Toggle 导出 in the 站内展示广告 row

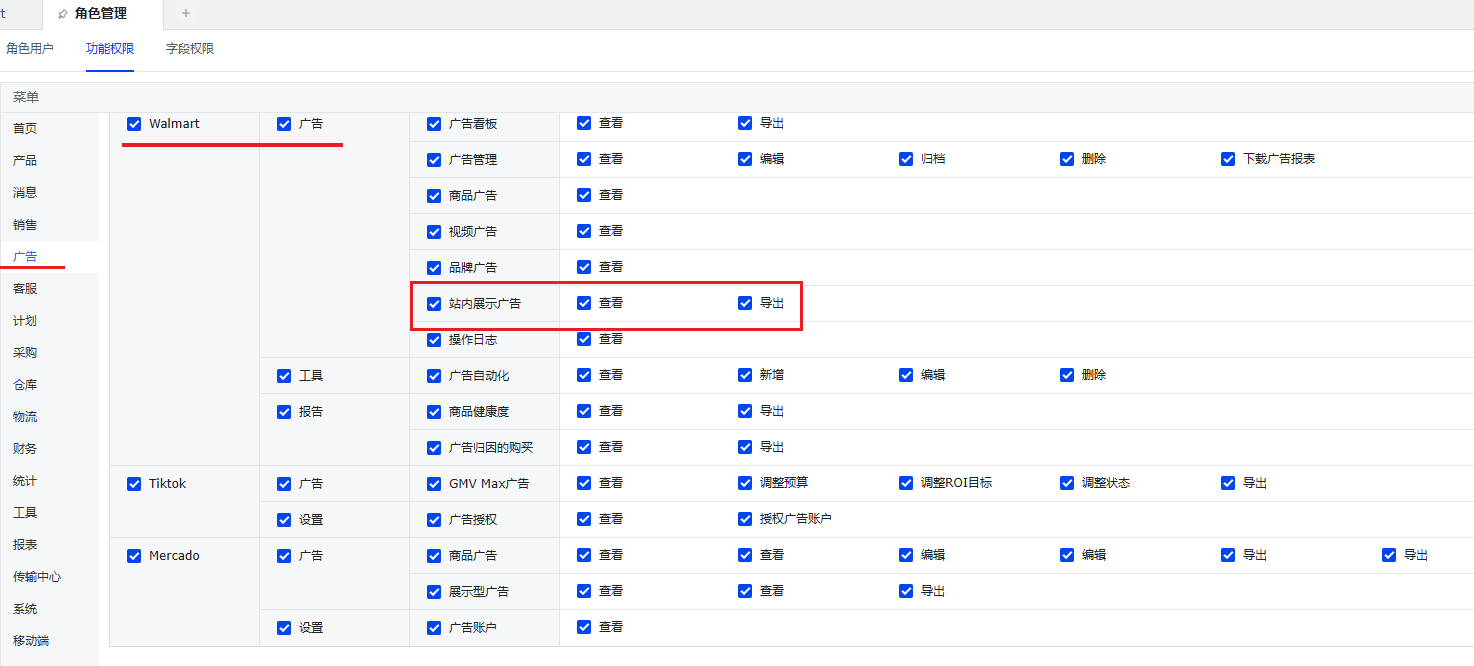(x=745, y=303)
